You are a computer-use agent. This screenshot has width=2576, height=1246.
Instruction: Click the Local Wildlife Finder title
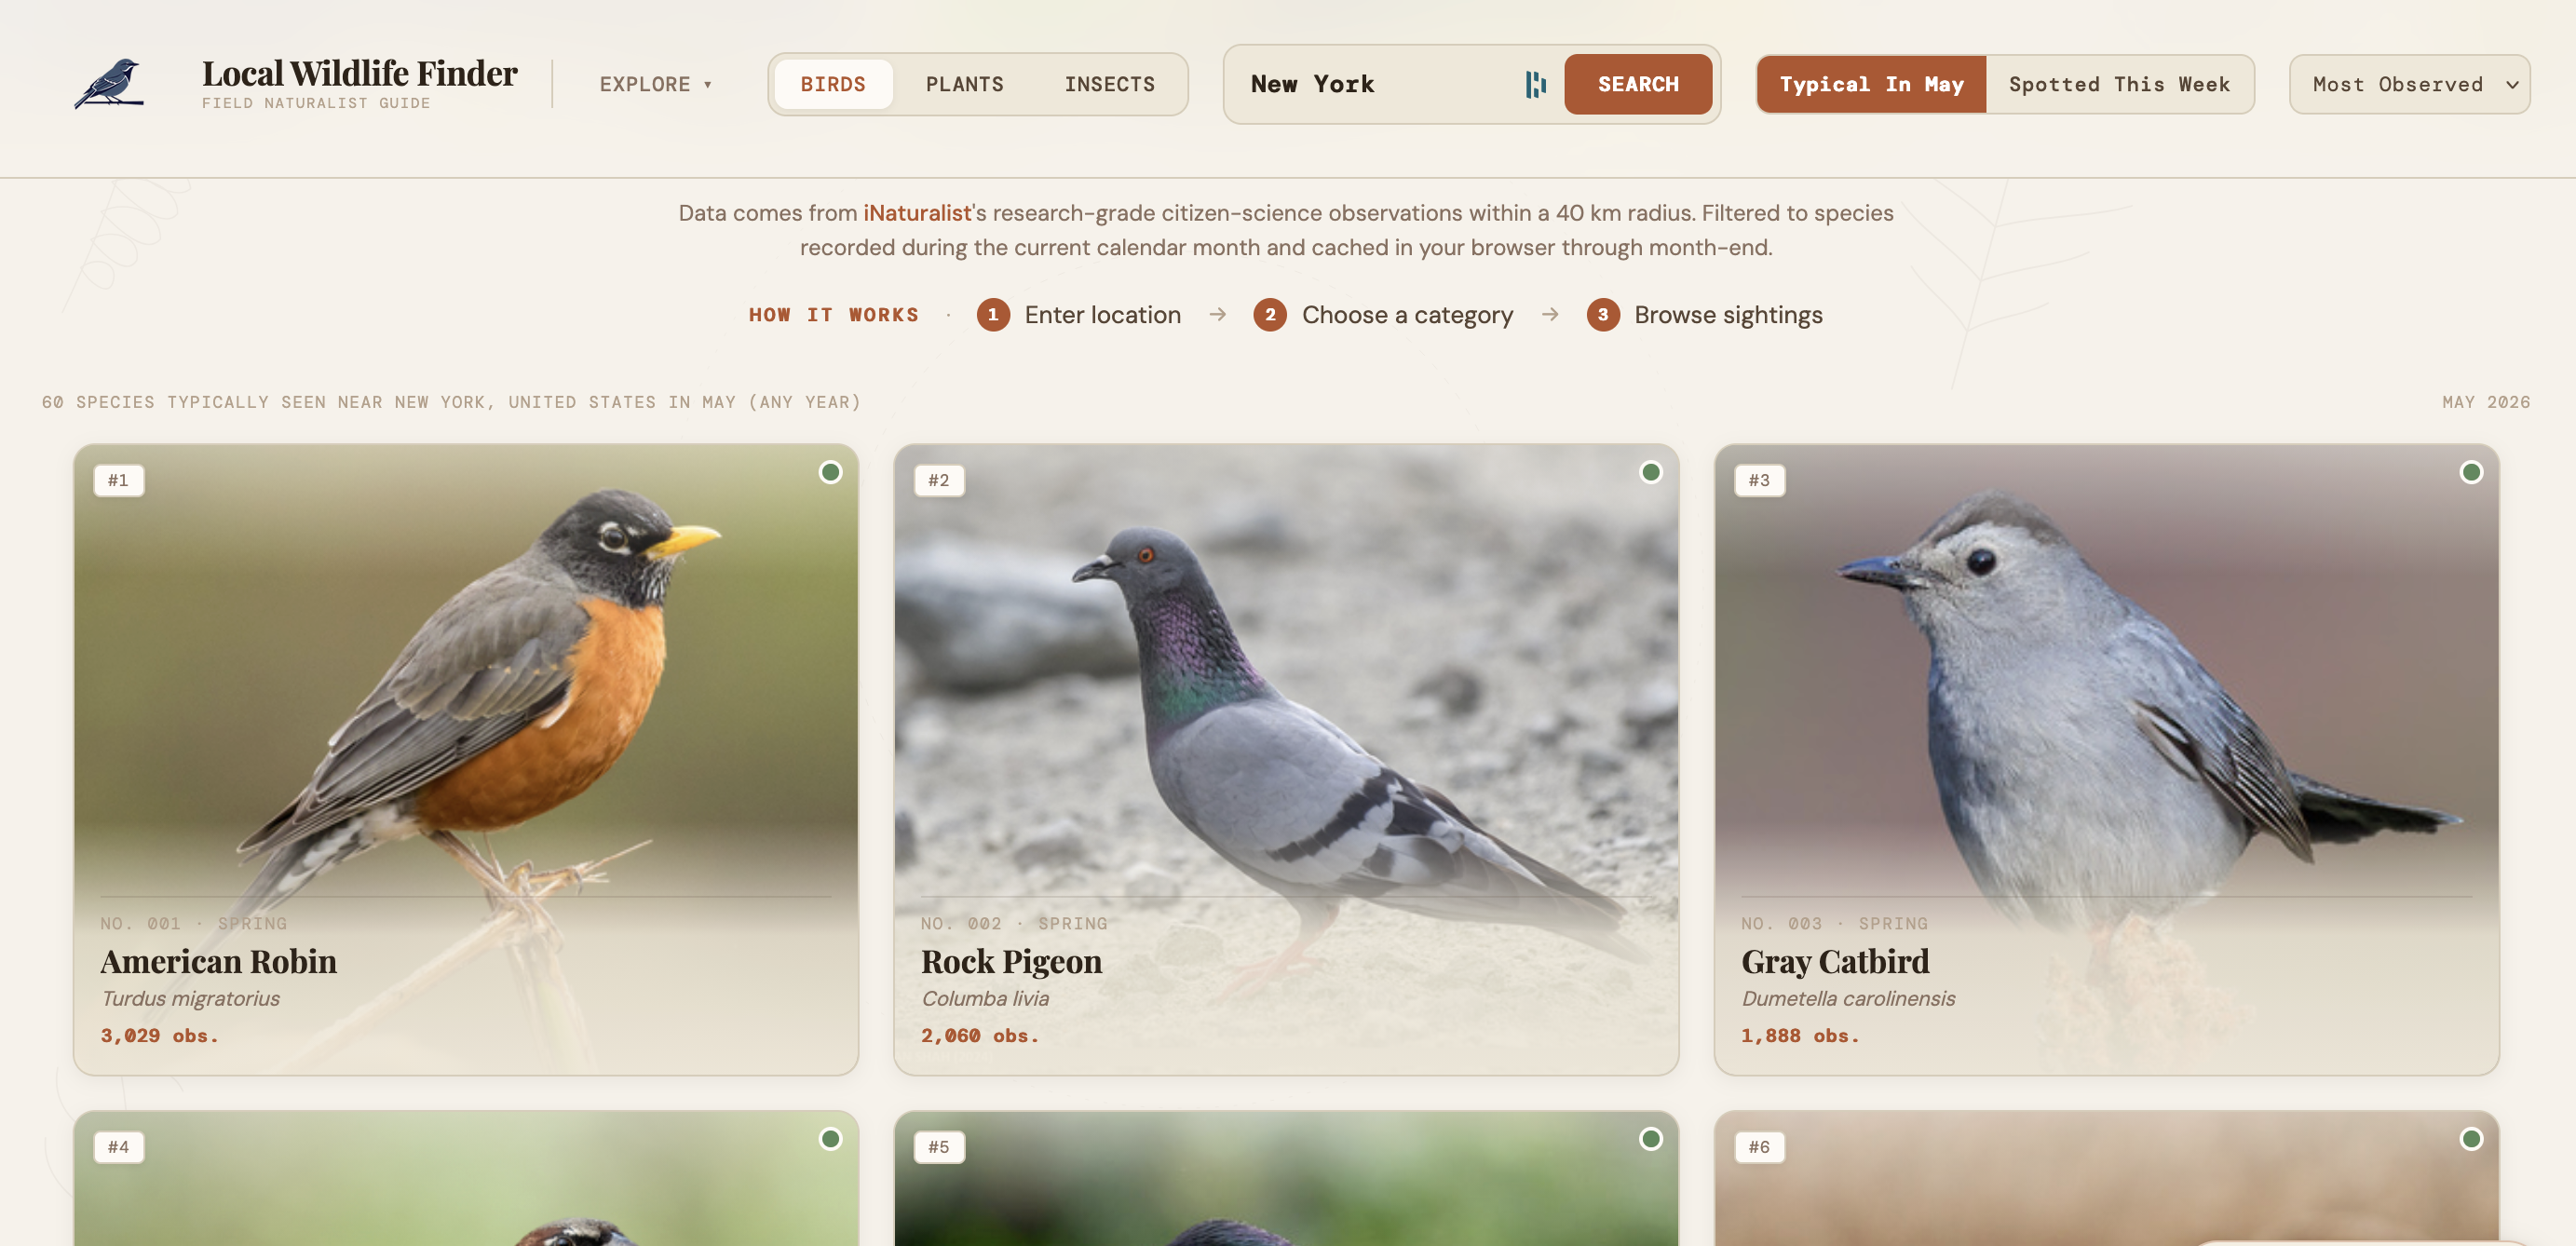pyautogui.click(x=359, y=73)
